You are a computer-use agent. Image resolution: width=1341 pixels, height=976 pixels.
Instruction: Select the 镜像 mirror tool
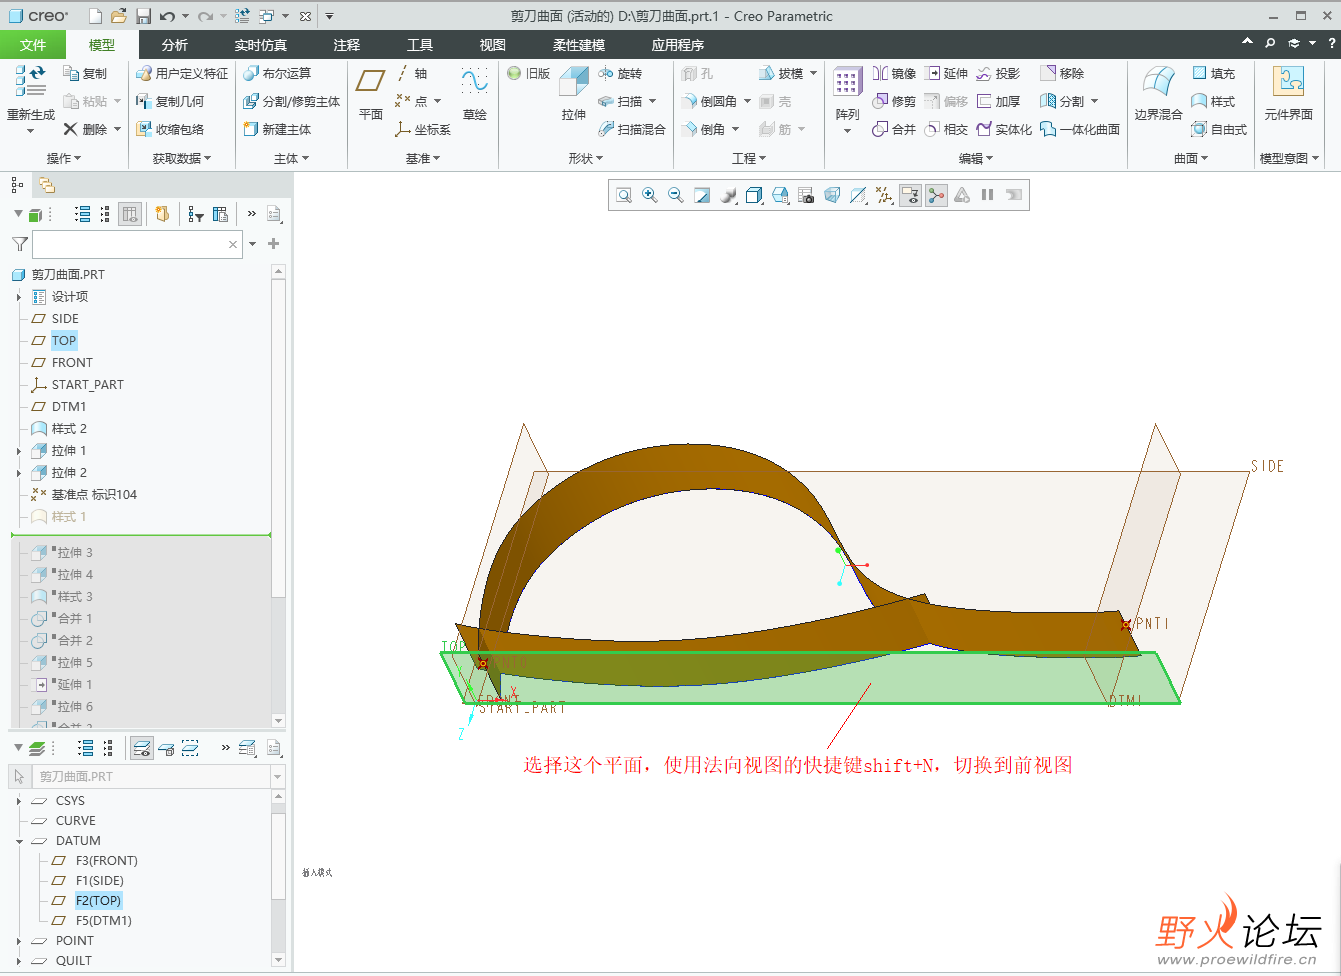(x=894, y=73)
